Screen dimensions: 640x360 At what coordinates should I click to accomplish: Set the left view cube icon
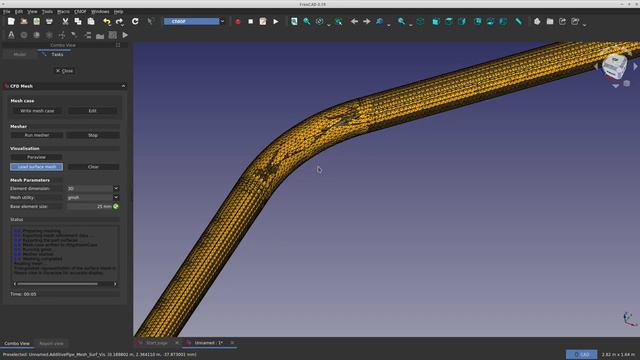tap(503, 21)
